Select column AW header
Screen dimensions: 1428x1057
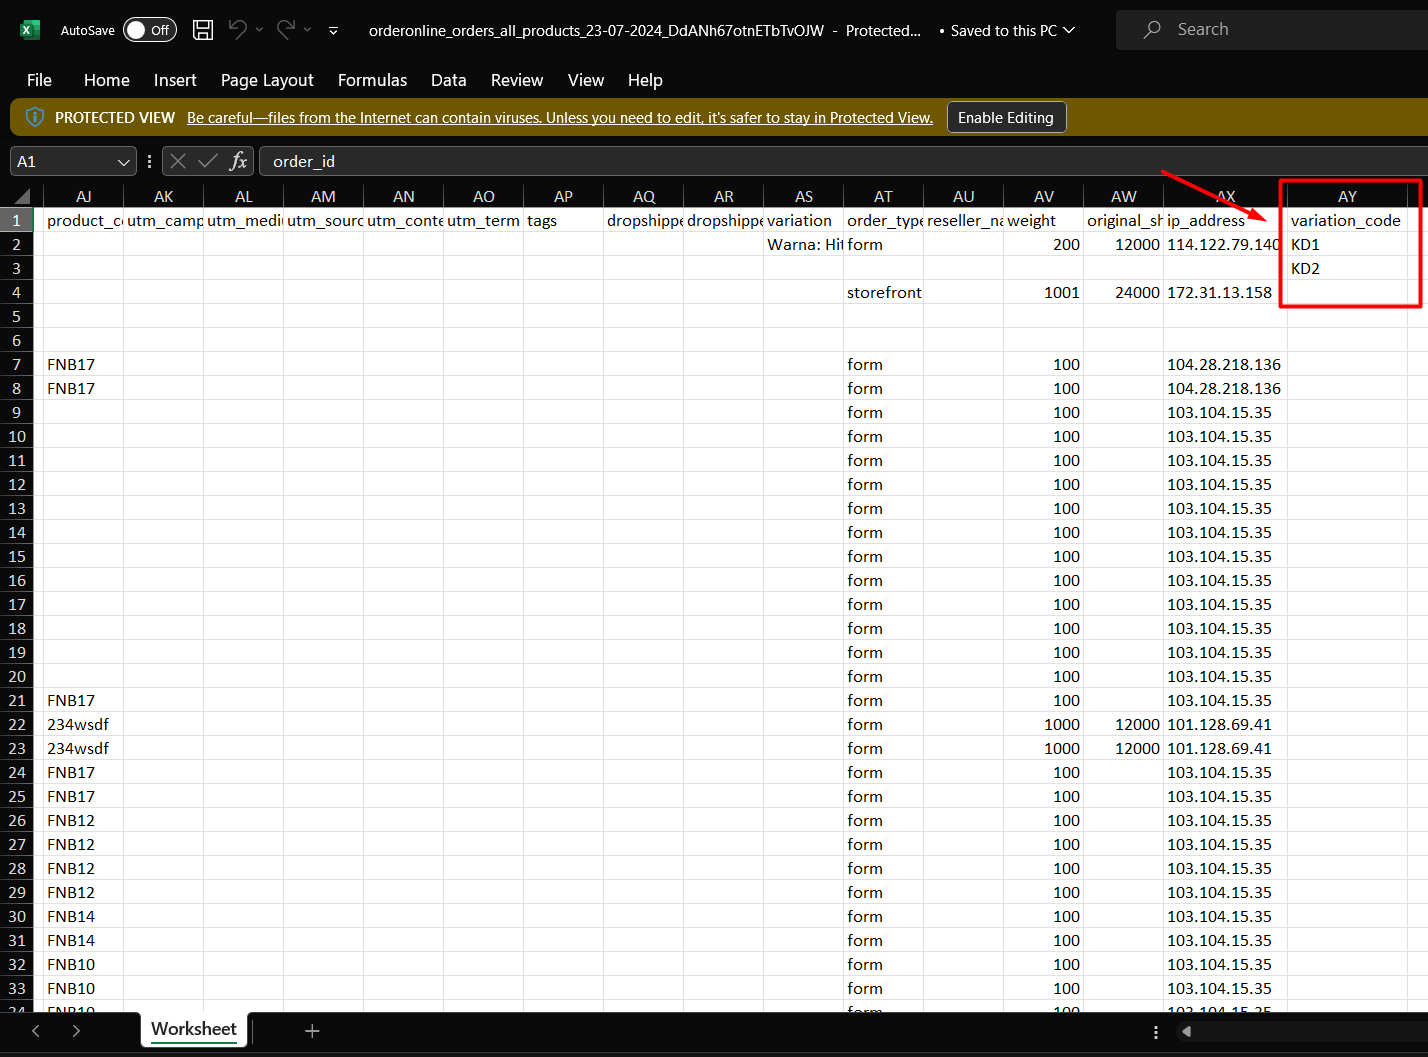[1124, 196]
